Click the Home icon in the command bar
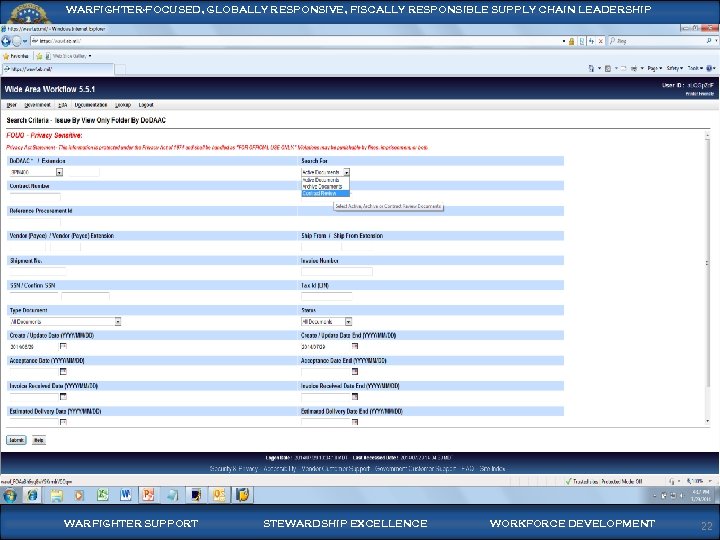The image size is (720, 540). tap(591, 68)
